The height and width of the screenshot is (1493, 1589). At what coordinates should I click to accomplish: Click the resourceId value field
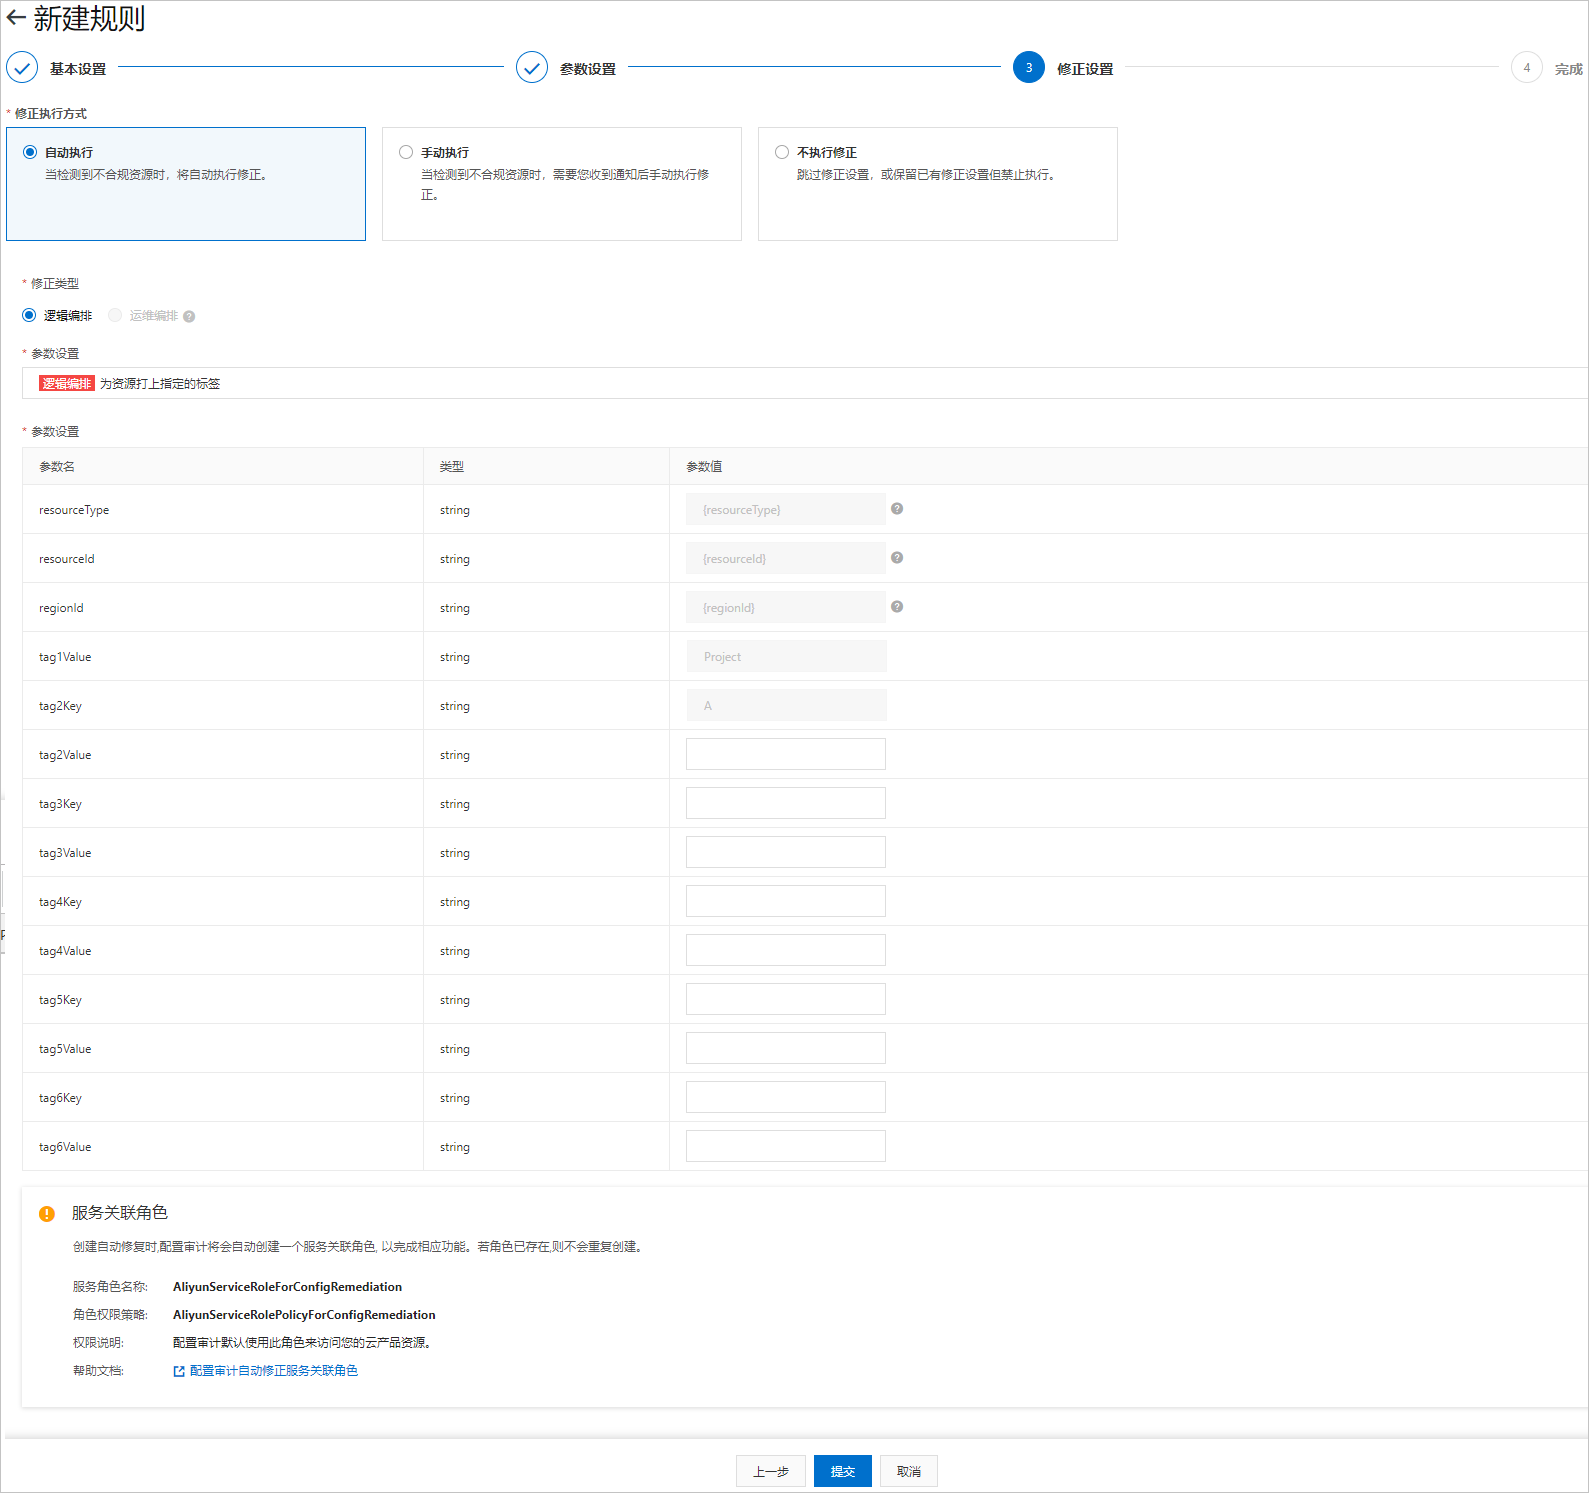point(786,558)
